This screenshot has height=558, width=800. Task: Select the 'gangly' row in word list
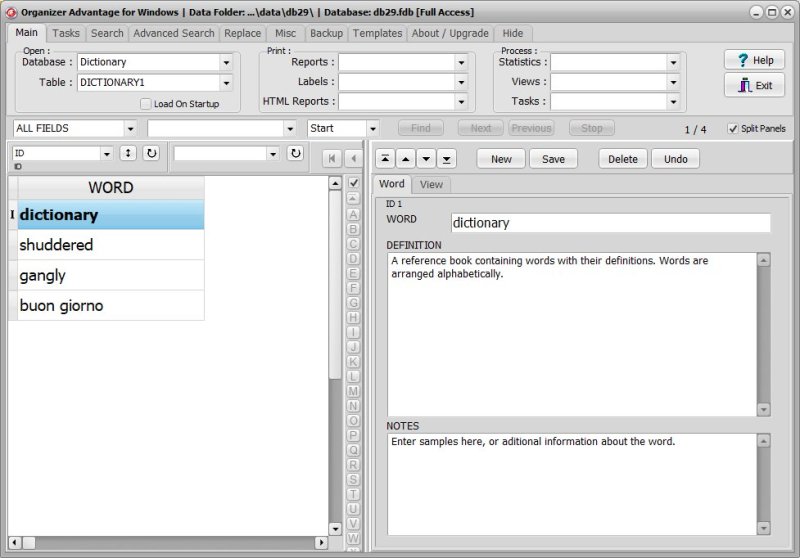tap(110, 275)
